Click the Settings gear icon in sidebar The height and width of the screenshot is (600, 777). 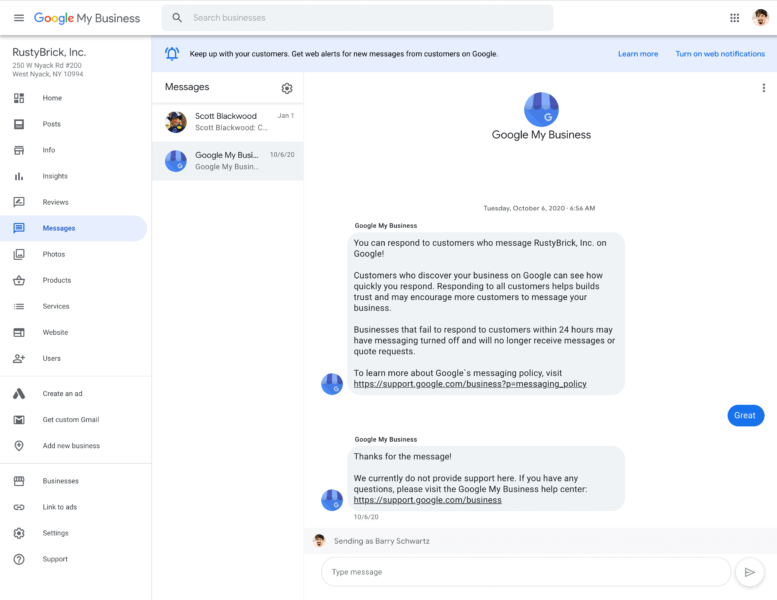19,533
